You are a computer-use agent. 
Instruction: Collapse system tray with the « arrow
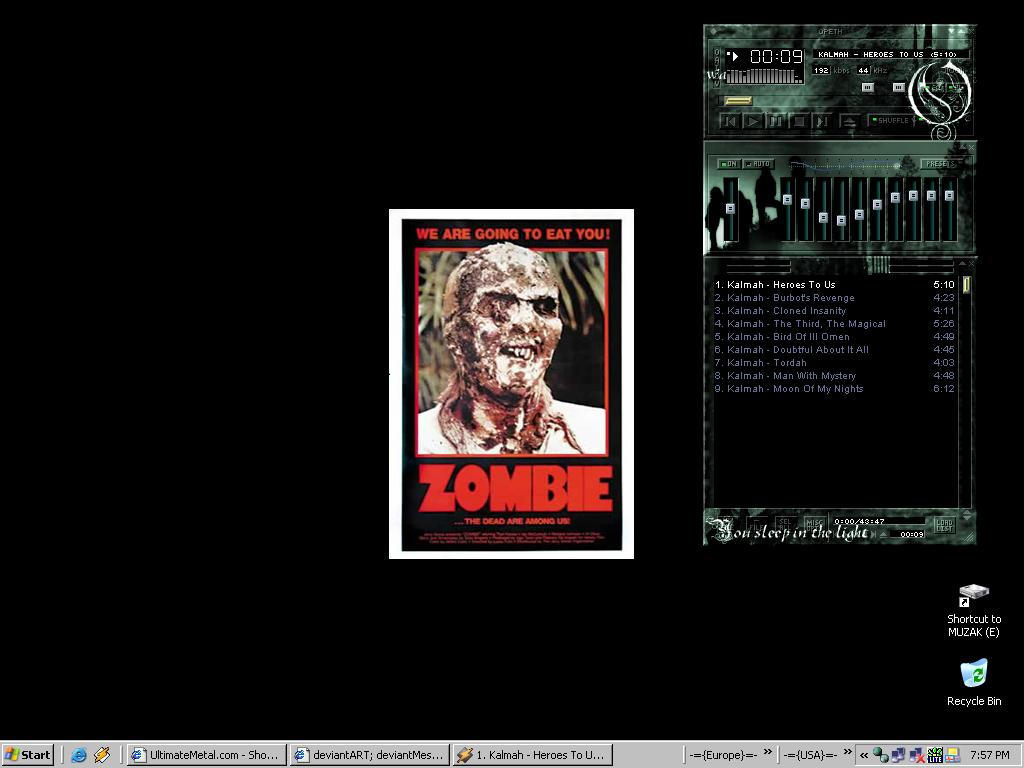(864, 756)
